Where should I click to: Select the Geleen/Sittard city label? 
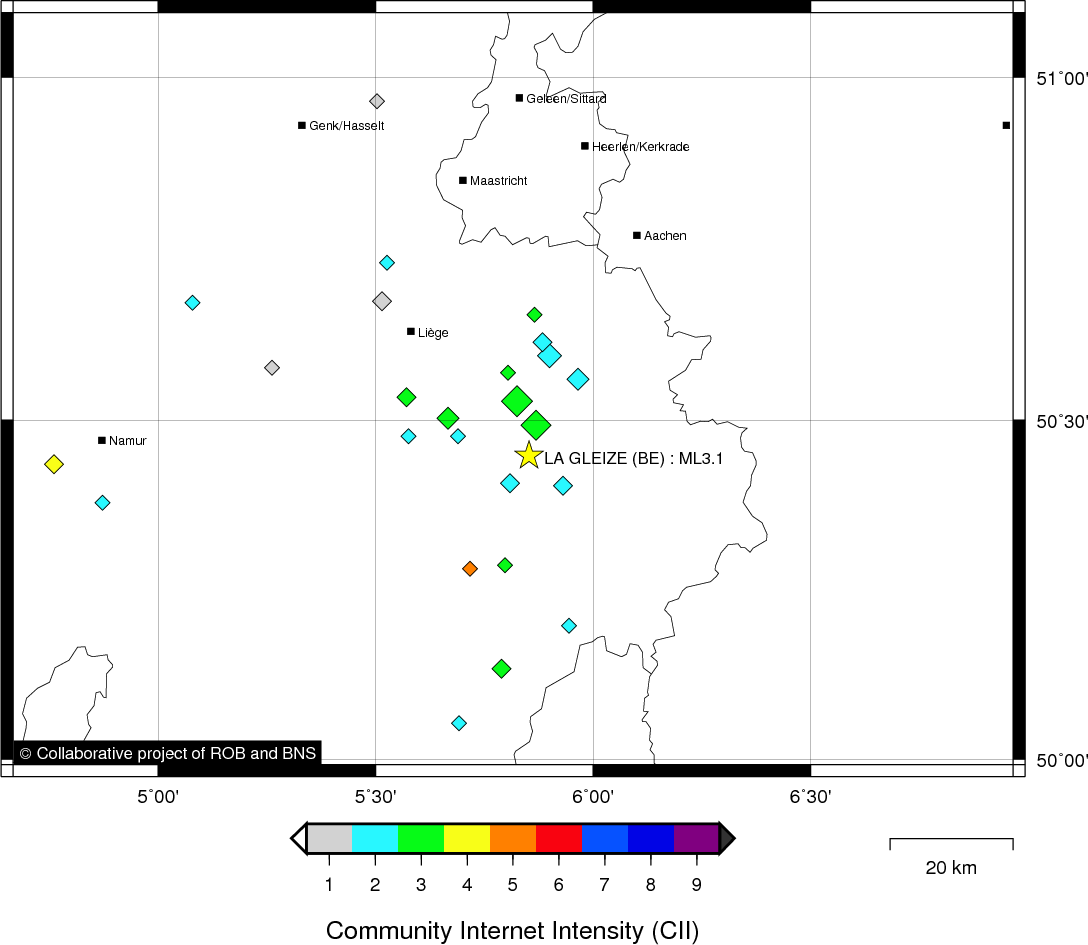point(566,99)
